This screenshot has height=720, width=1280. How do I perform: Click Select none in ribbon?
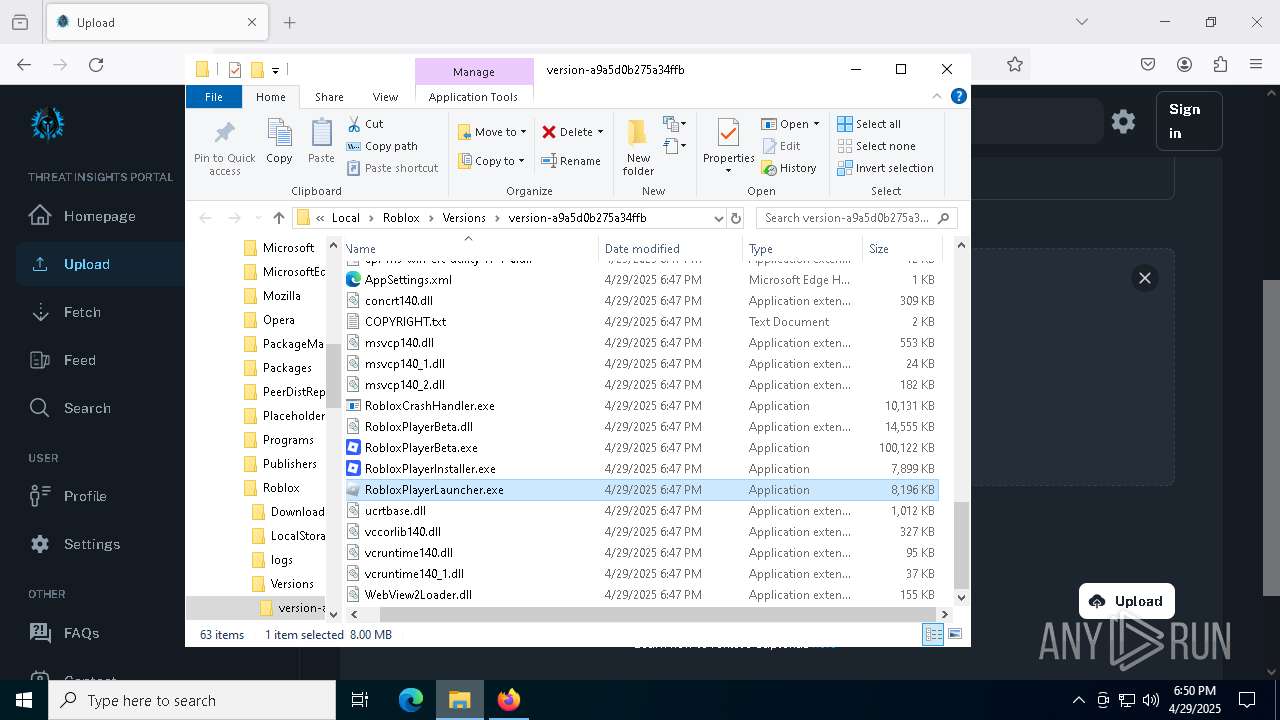click(x=875, y=146)
